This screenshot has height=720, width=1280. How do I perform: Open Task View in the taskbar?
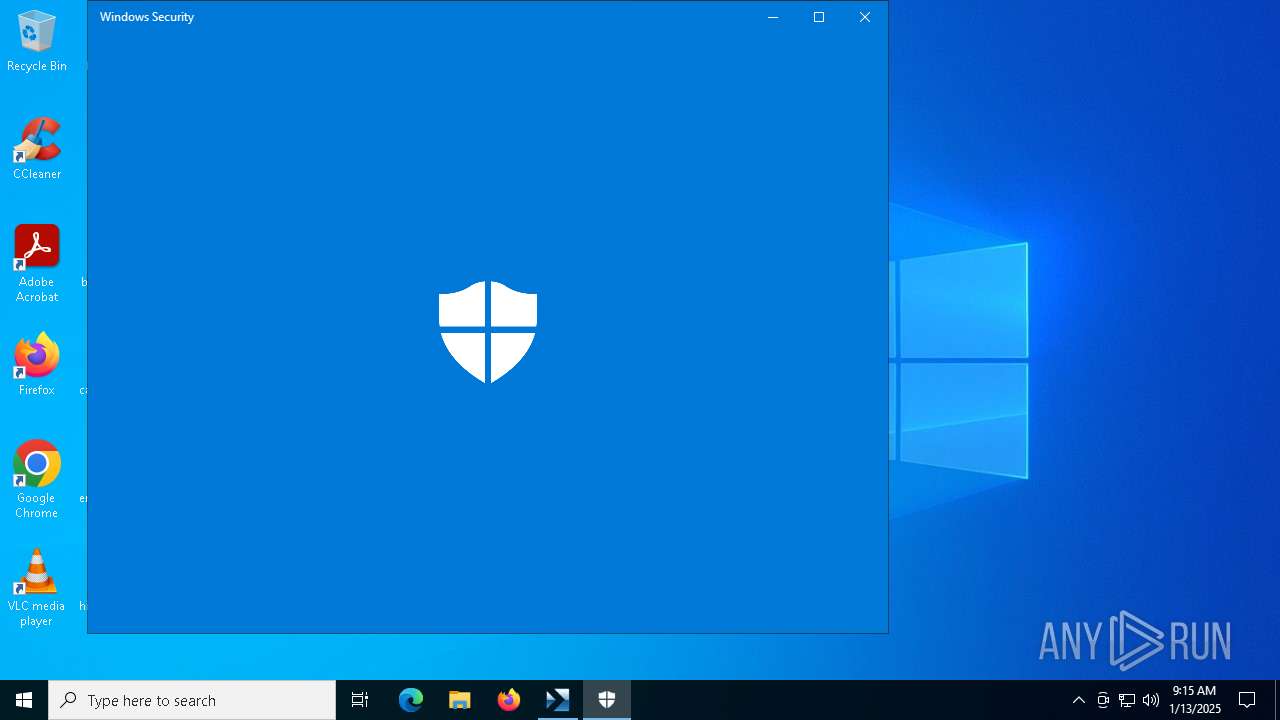360,700
